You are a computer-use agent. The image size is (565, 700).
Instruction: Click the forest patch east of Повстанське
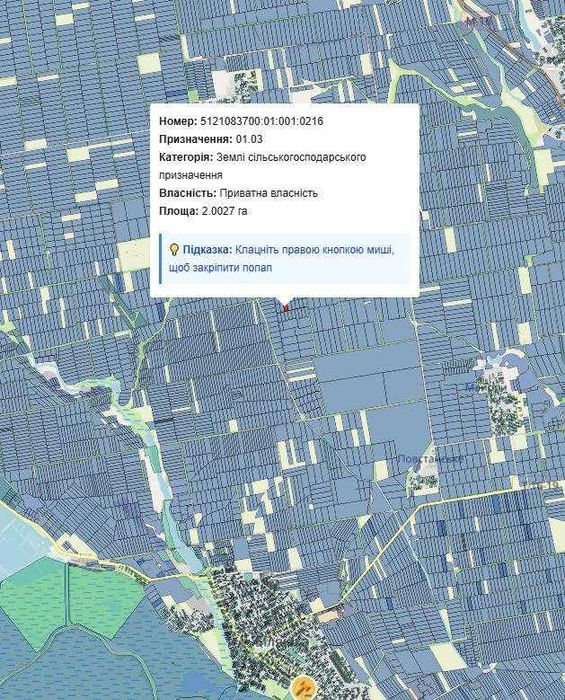504,406
